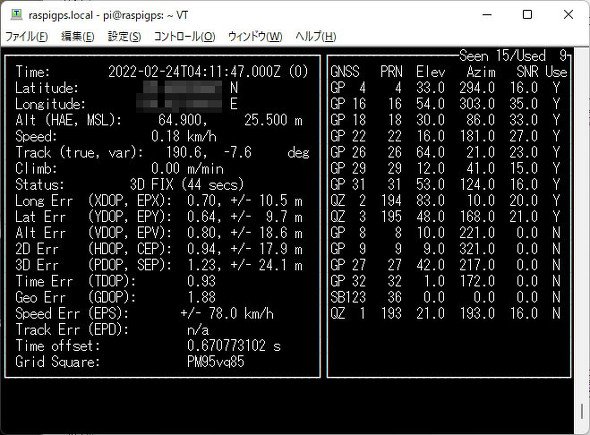Click the Azim column header
This screenshot has height=435, width=590.
point(481,71)
